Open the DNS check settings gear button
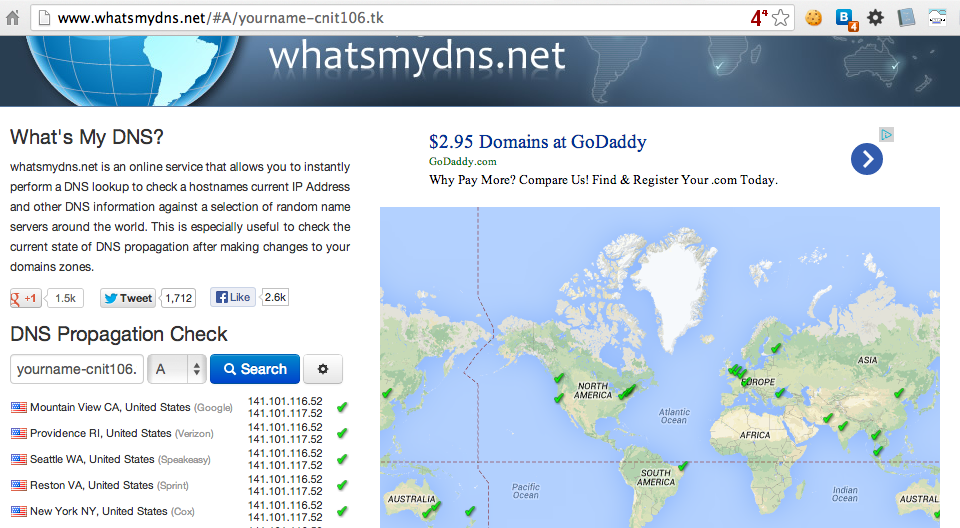 (323, 369)
